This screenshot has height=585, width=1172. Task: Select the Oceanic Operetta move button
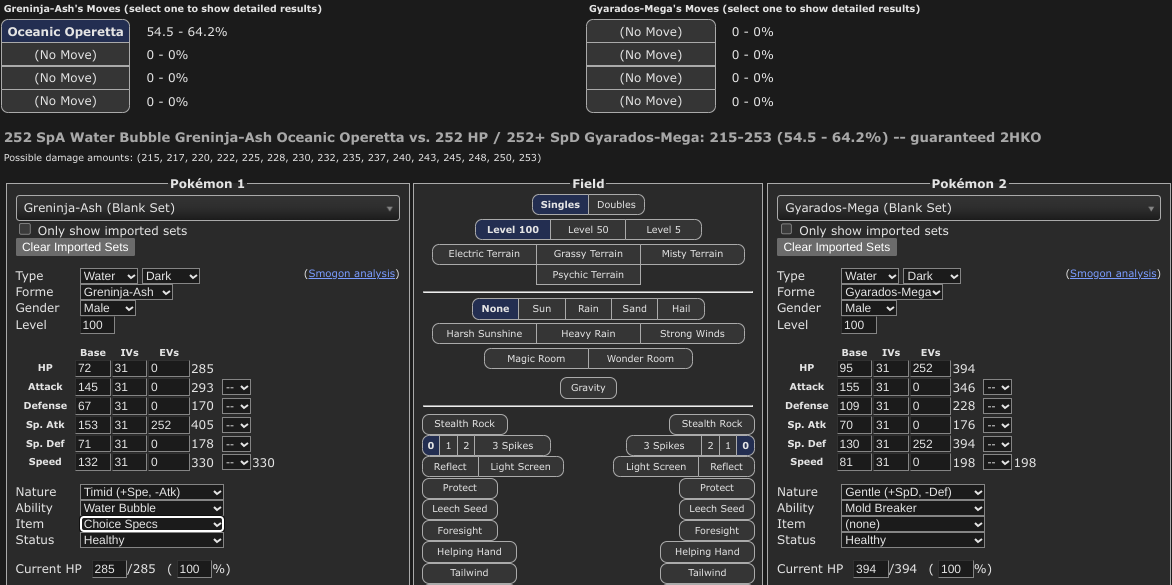pos(66,31)
